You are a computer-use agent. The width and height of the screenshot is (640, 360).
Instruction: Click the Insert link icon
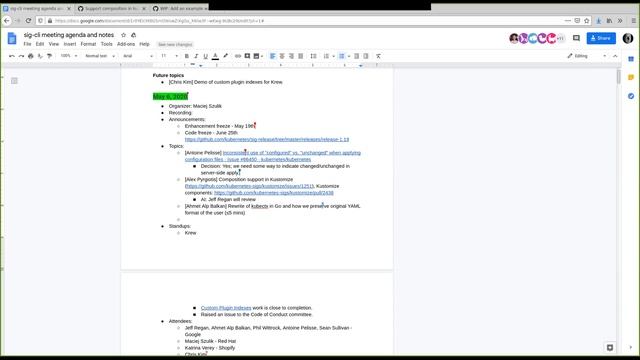(x=238, y=56)
